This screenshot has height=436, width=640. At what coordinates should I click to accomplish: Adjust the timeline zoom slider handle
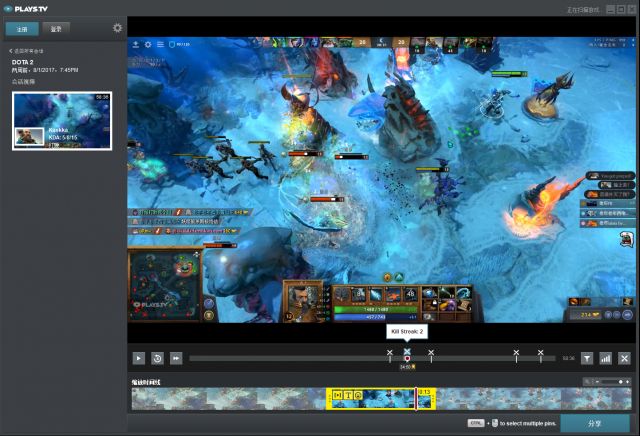coord(620,382)
